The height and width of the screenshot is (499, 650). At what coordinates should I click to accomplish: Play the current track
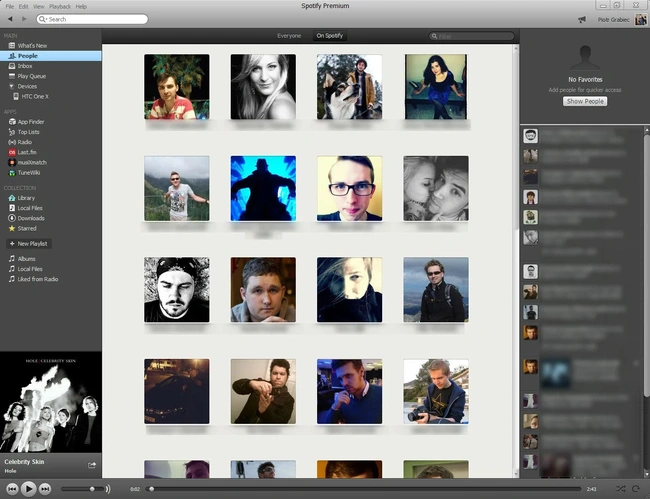click(28, 489)
